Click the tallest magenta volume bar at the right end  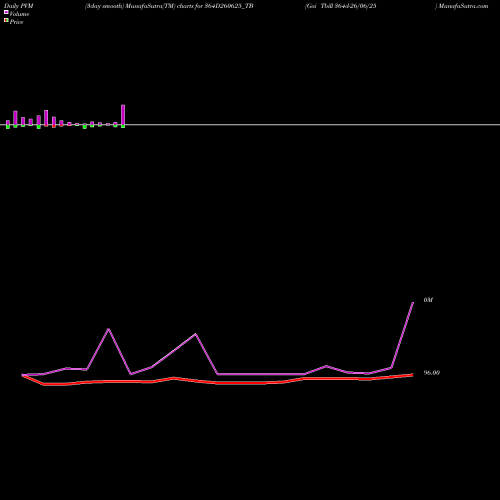[123, 115]
